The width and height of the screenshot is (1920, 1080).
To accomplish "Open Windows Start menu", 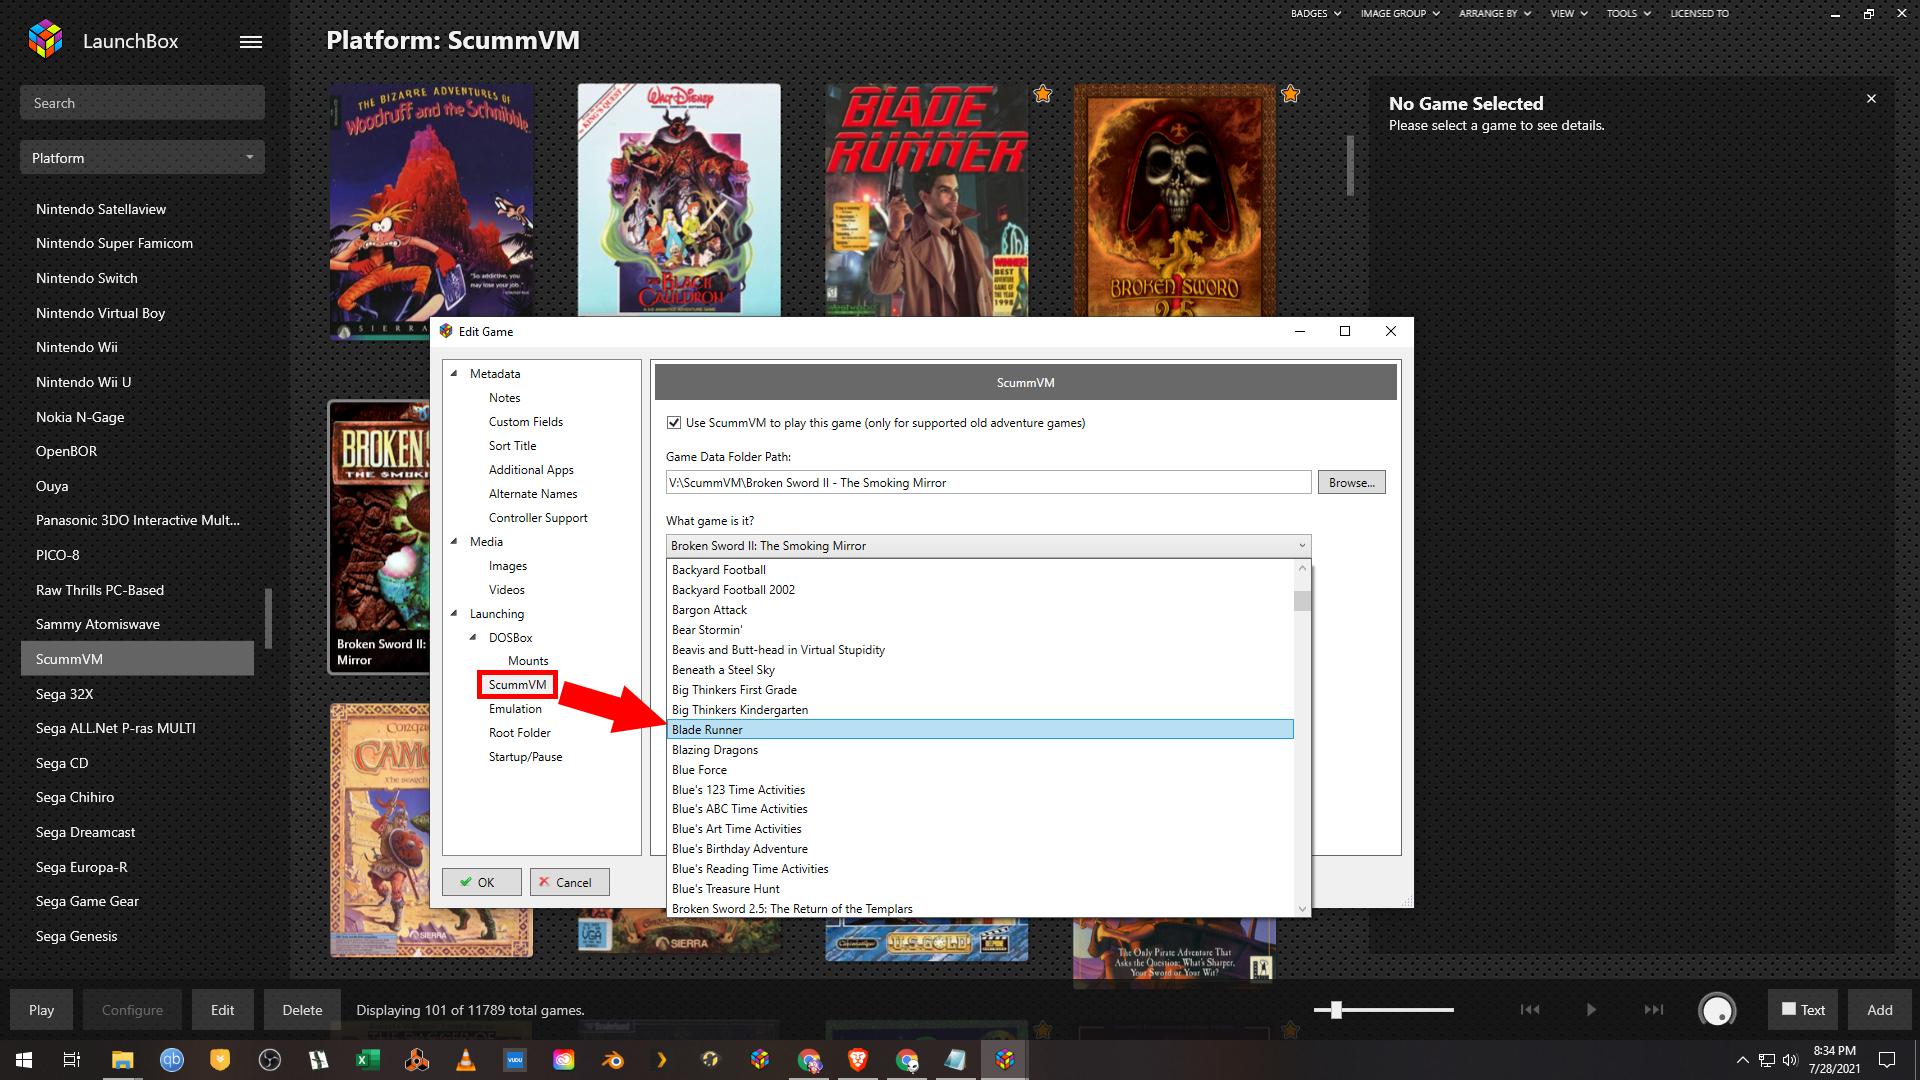I will click(24, 1060).
